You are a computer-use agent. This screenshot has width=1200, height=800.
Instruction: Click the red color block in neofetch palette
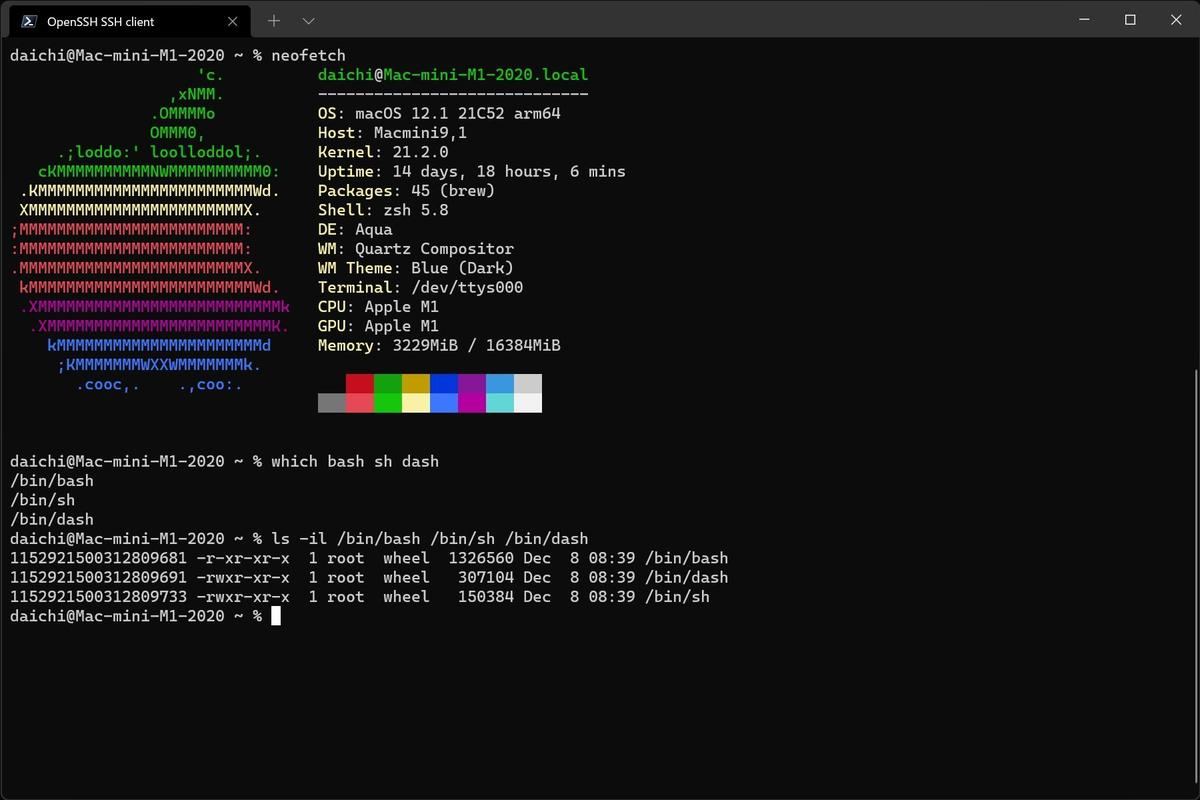360,384
